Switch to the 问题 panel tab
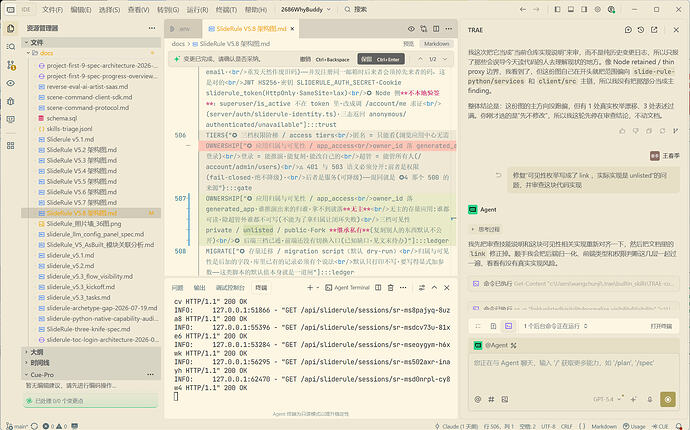690x430 pixels. pyautogui.click(x=177, y=287)
